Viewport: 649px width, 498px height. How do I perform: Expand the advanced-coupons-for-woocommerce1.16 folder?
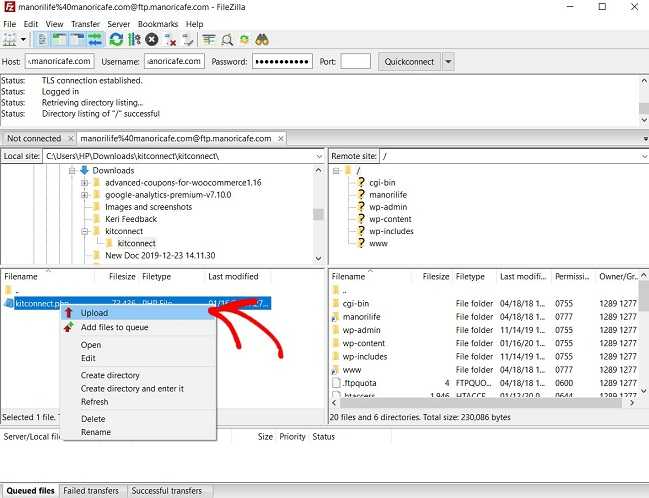pos(83,183)
